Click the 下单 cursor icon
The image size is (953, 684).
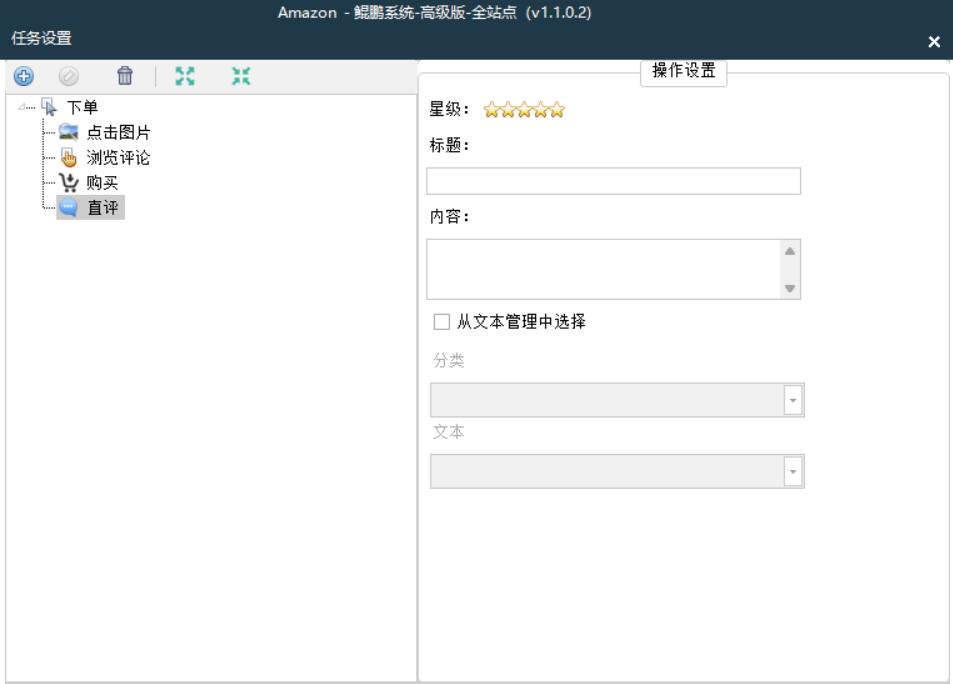[x=50, y=107]
